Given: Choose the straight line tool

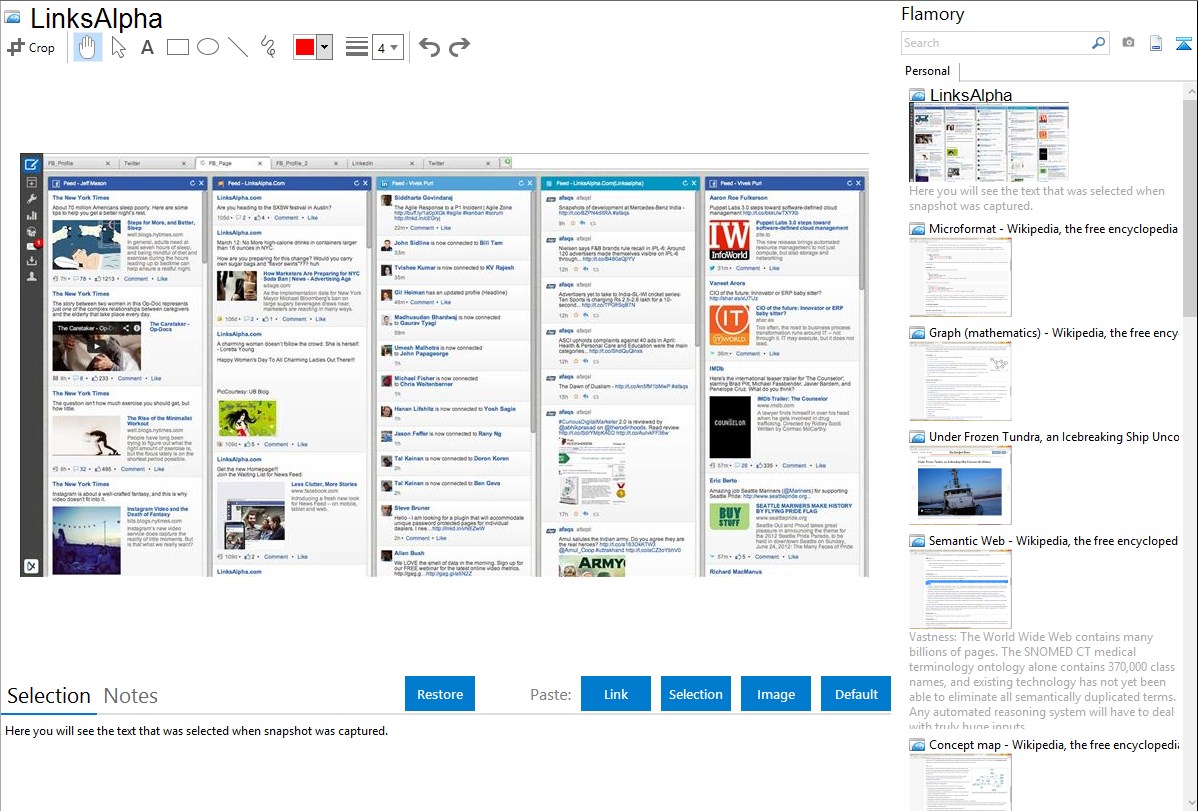Looking at the screenshot, I should pyautogui.click(x=238, y=47).
